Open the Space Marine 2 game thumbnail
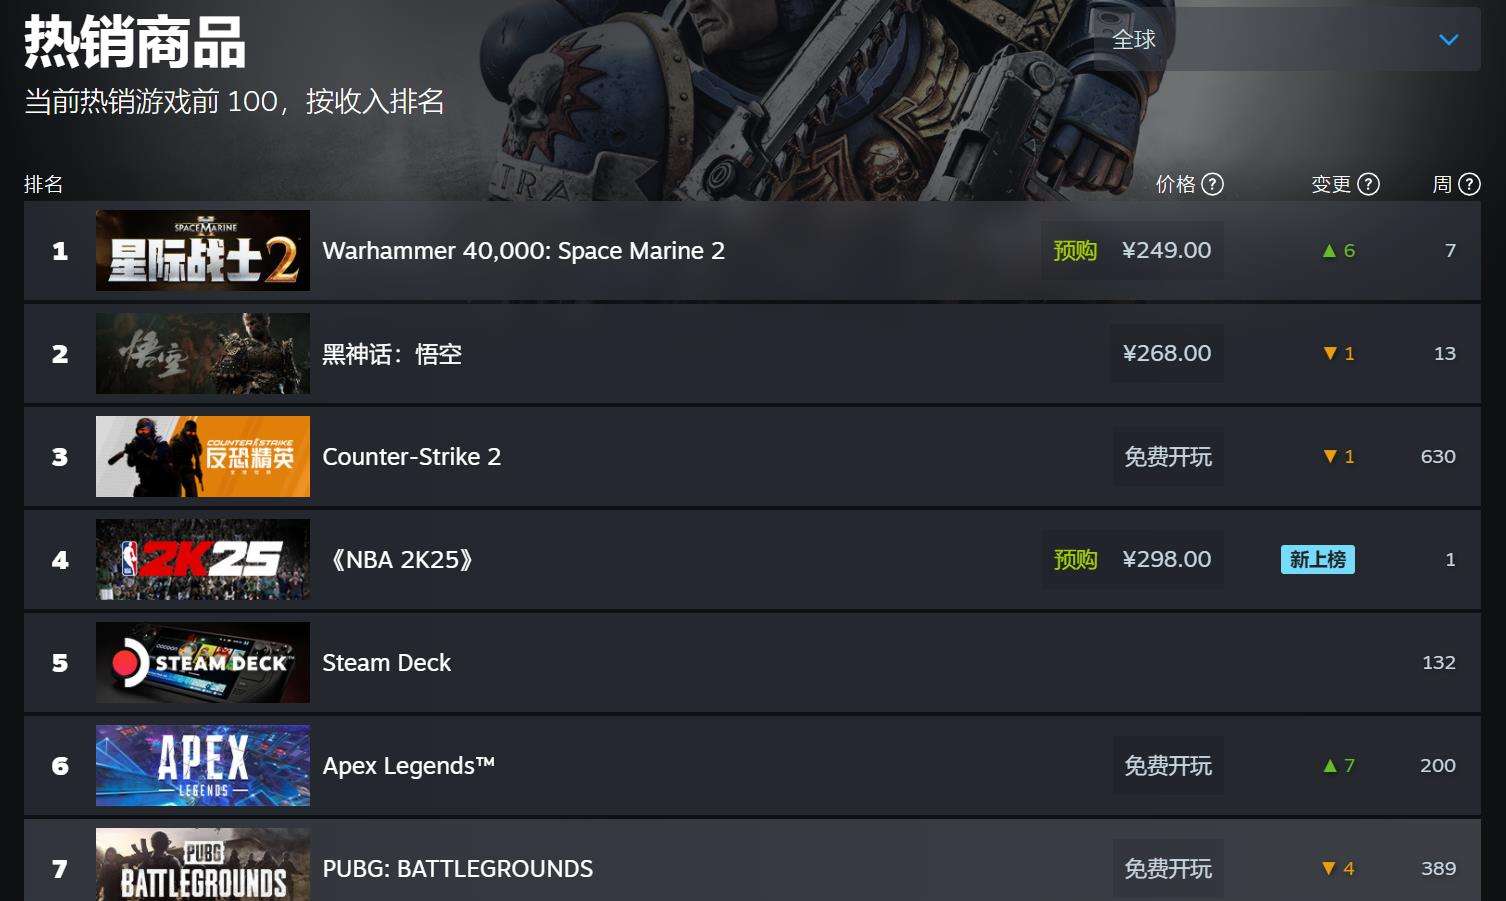This screenshot has width=1506, height=901. 203,250
